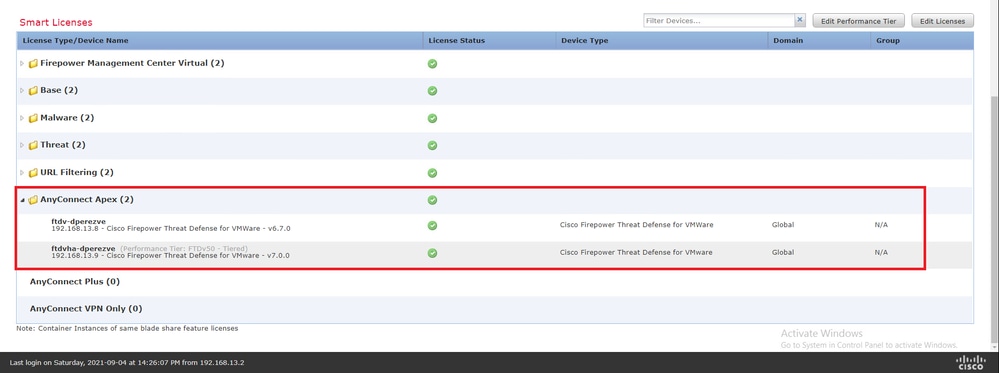The height and width of the screenshot is (373, 999).
Task: Click the Threat folder icon
Action: coord(33,145)
